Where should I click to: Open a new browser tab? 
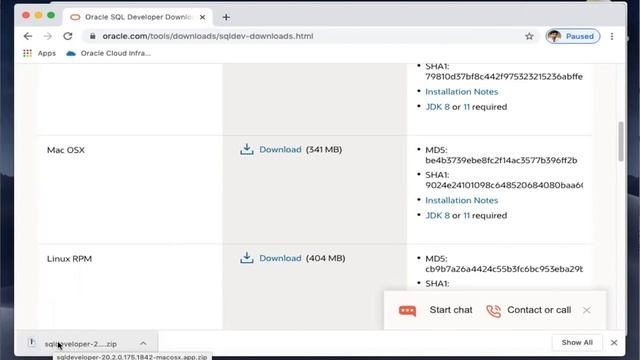pos(226,17)
